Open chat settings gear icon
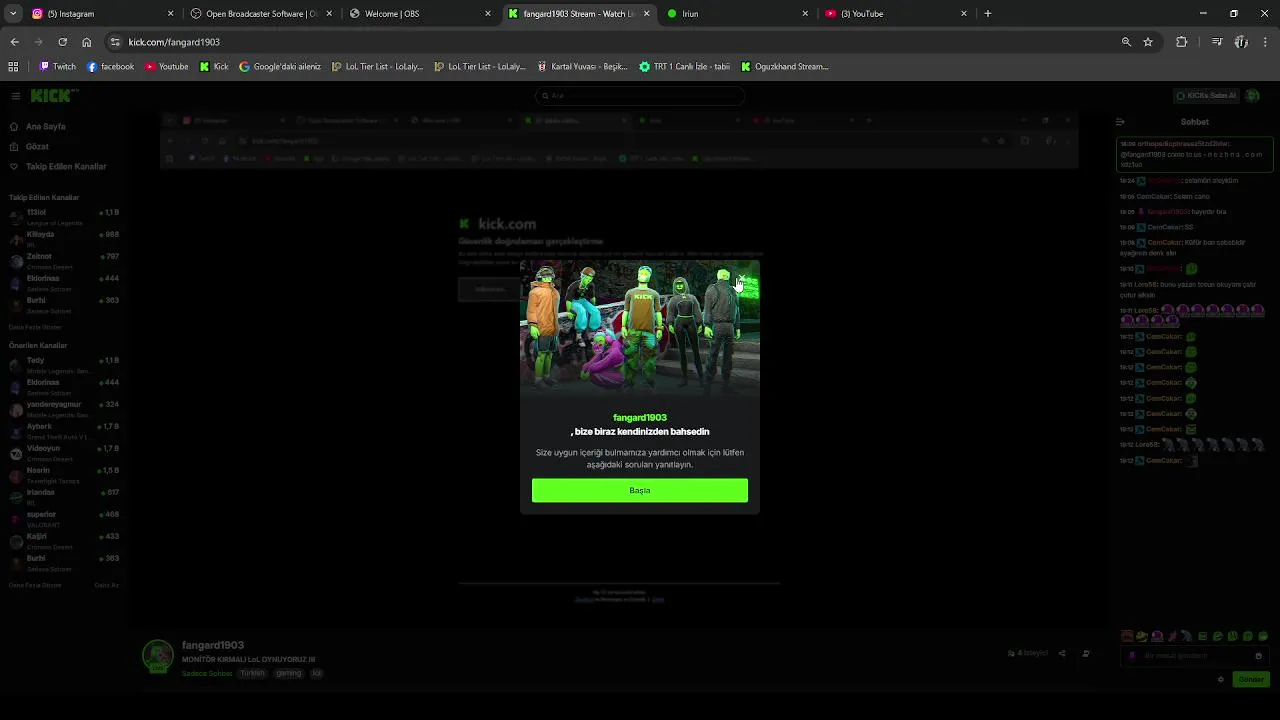This screenshot has height=720, width=1280. (x=1221, y=680)
